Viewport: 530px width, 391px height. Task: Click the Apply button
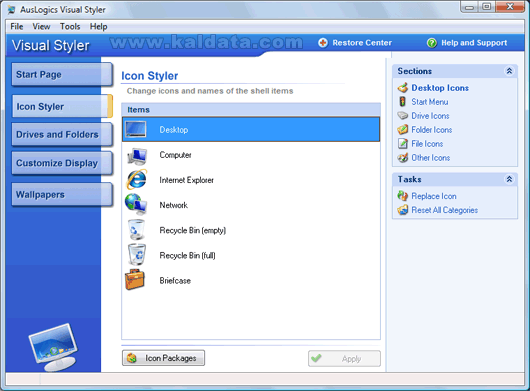tap(344, 359)
